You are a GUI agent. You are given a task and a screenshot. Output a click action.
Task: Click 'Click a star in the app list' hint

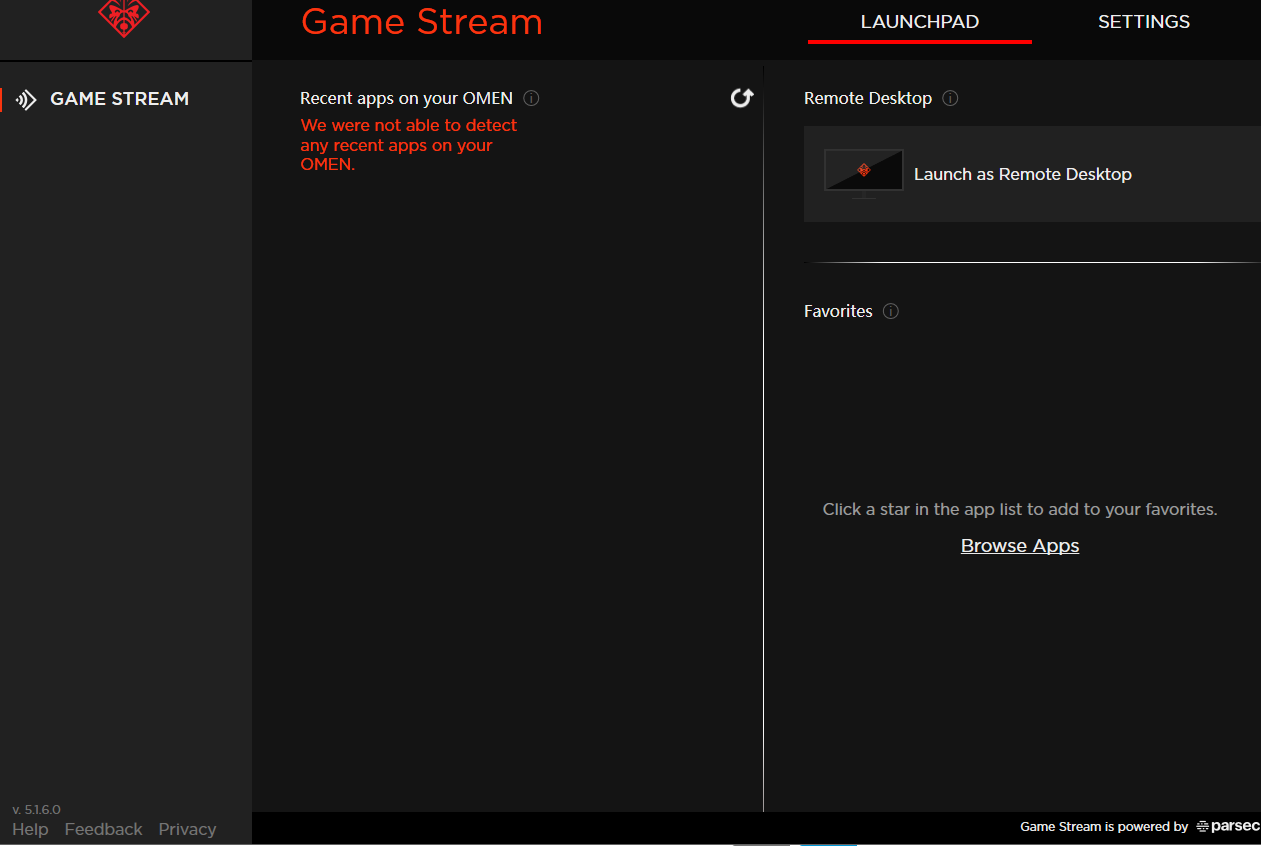(x=1020, y=509)
